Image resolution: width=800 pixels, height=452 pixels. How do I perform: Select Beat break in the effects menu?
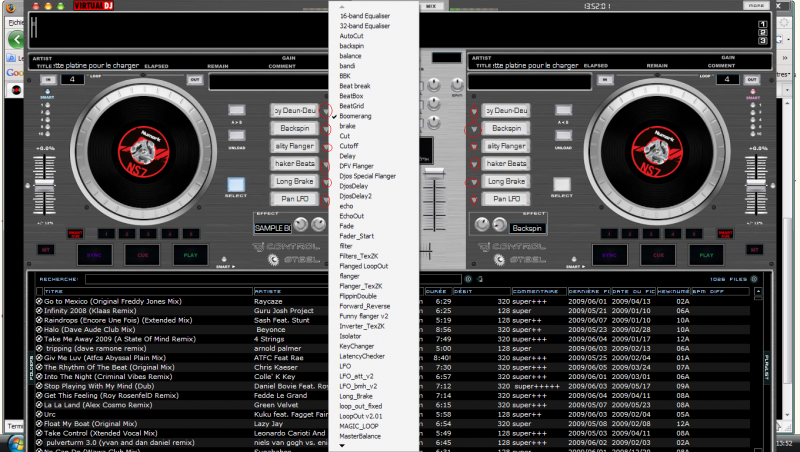355,85
